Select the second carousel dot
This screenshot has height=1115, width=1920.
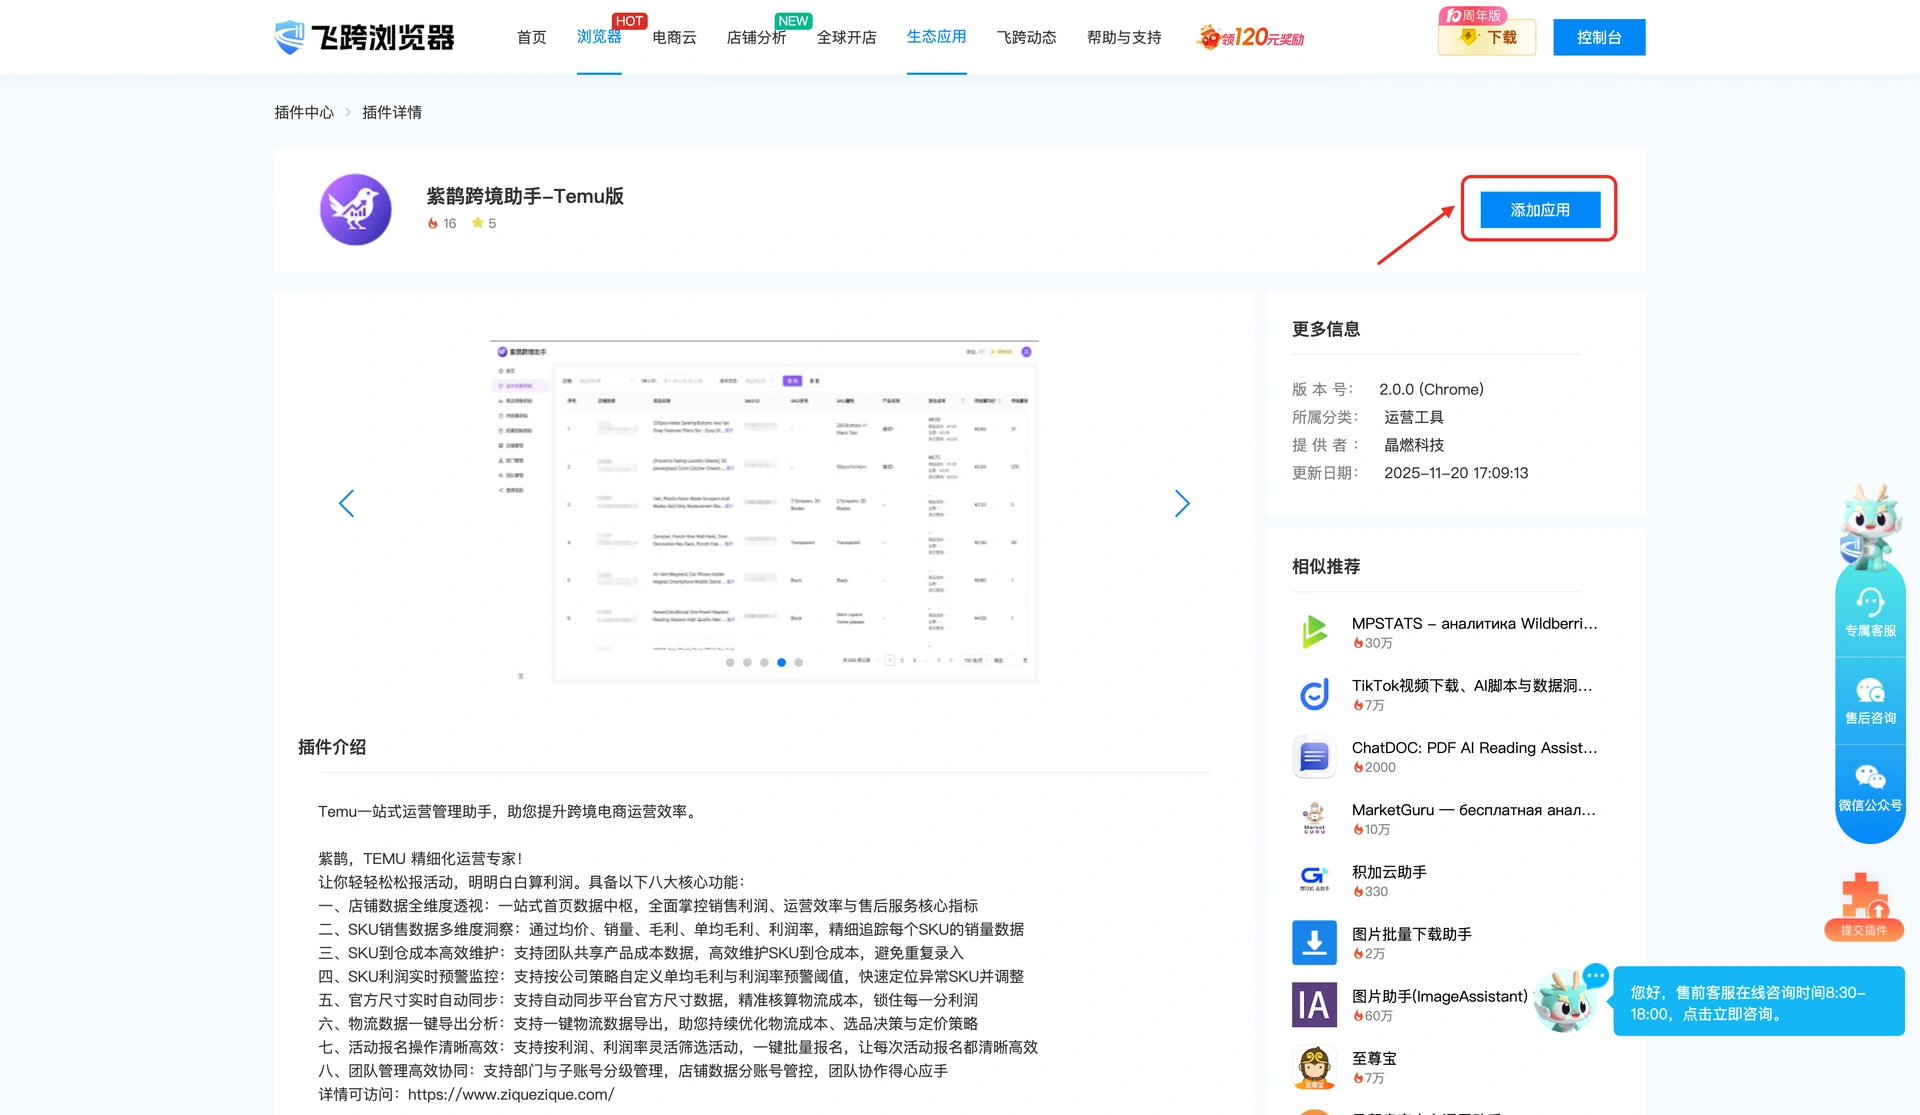747,662
